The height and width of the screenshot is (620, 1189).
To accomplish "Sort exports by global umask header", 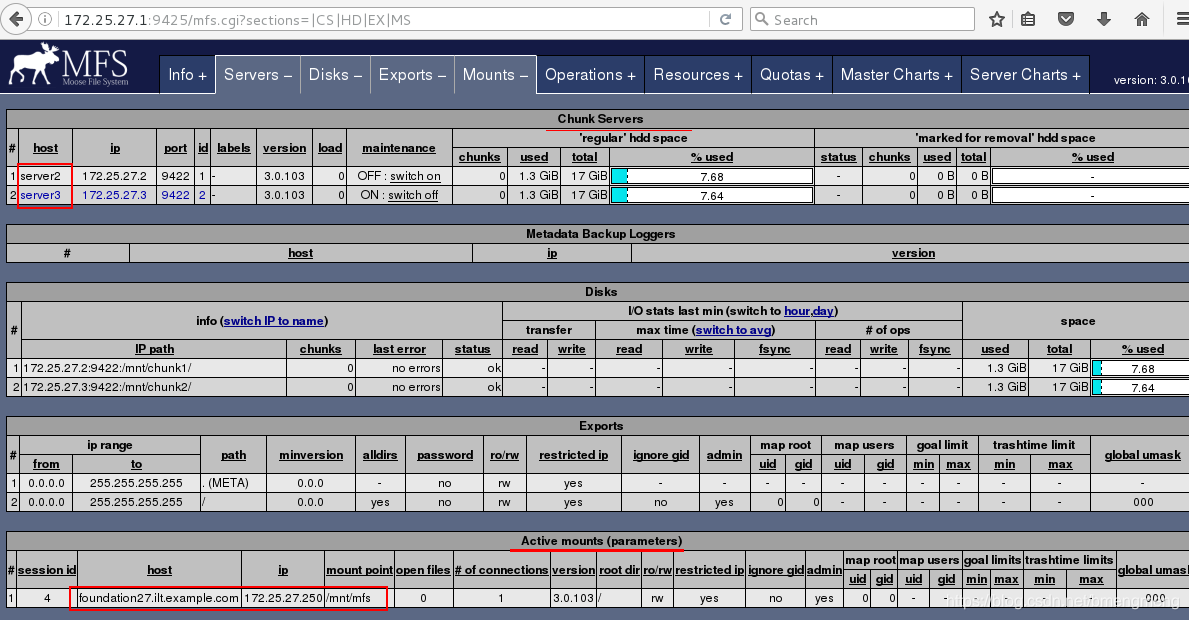I will point(1143,455).
